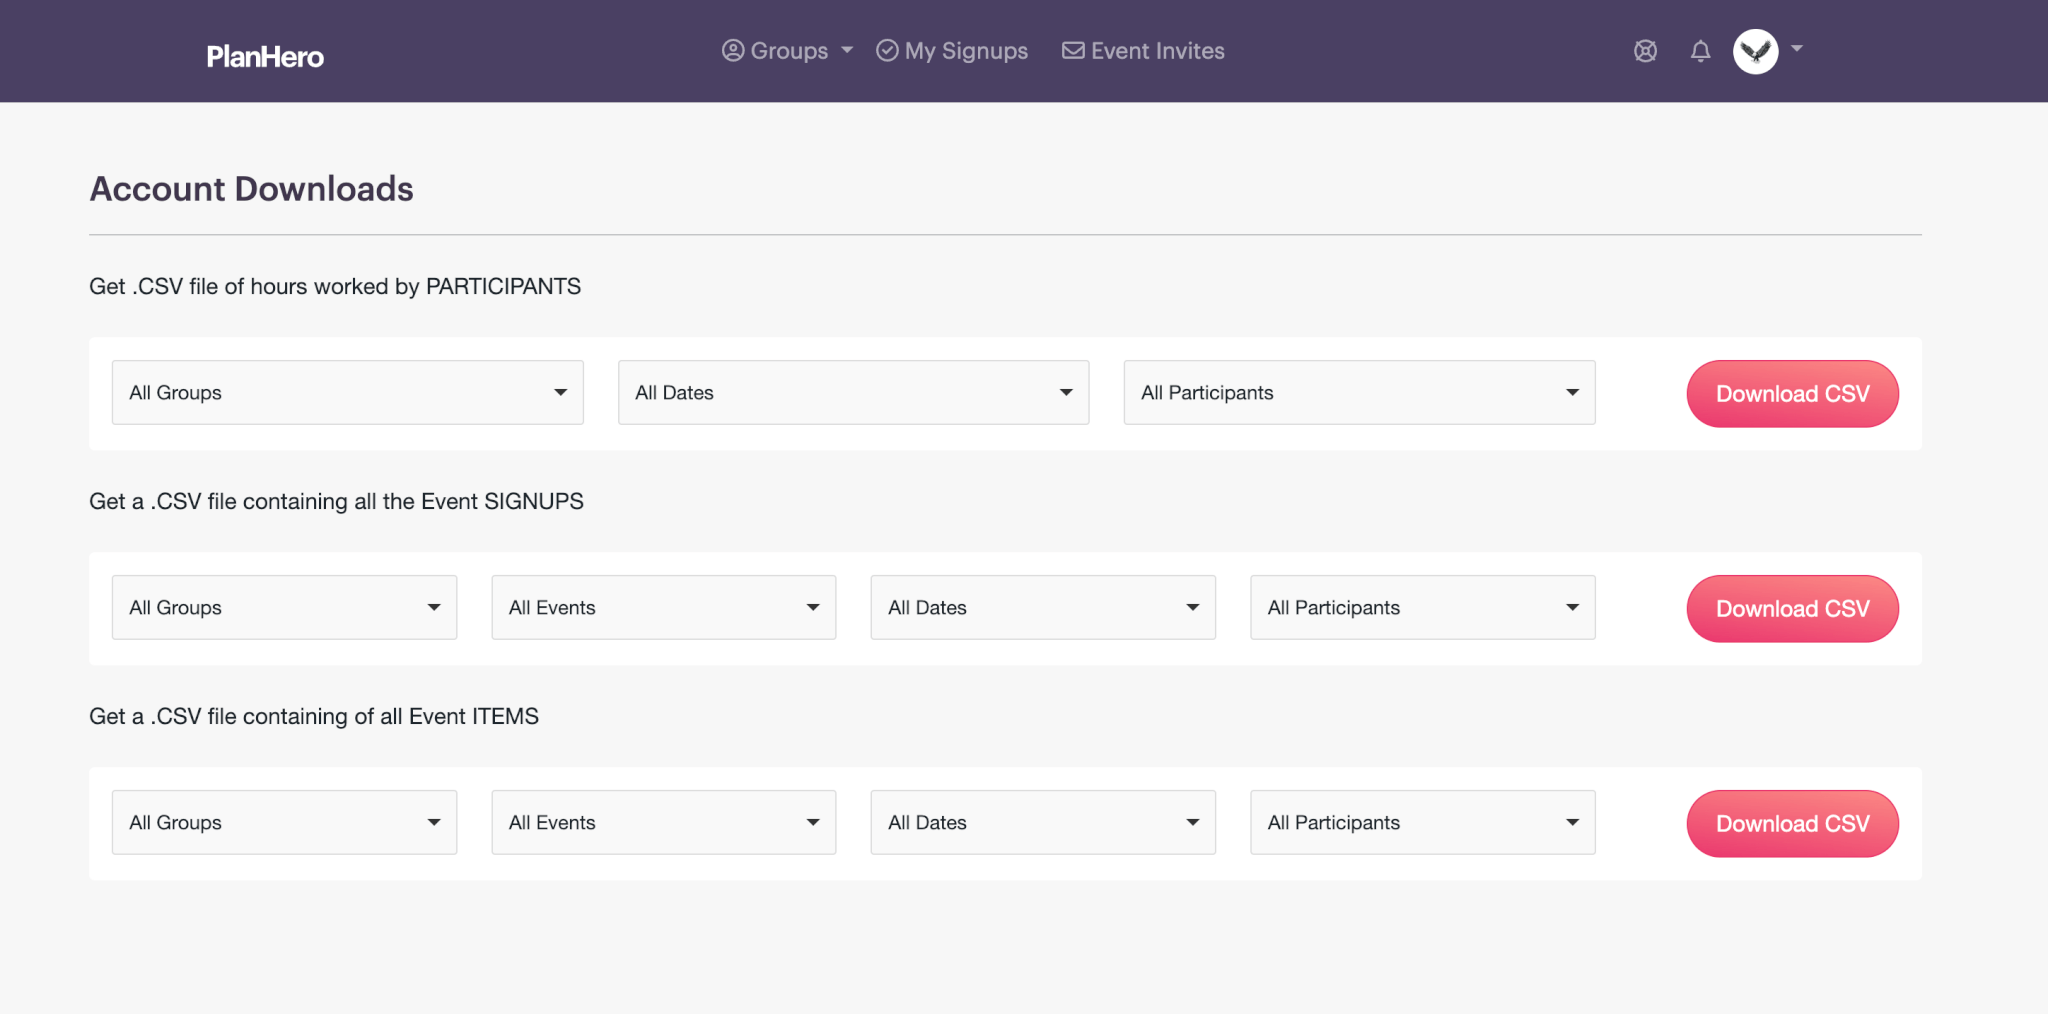
Task: Open the notifications bell
Action: coord(1700,51)
